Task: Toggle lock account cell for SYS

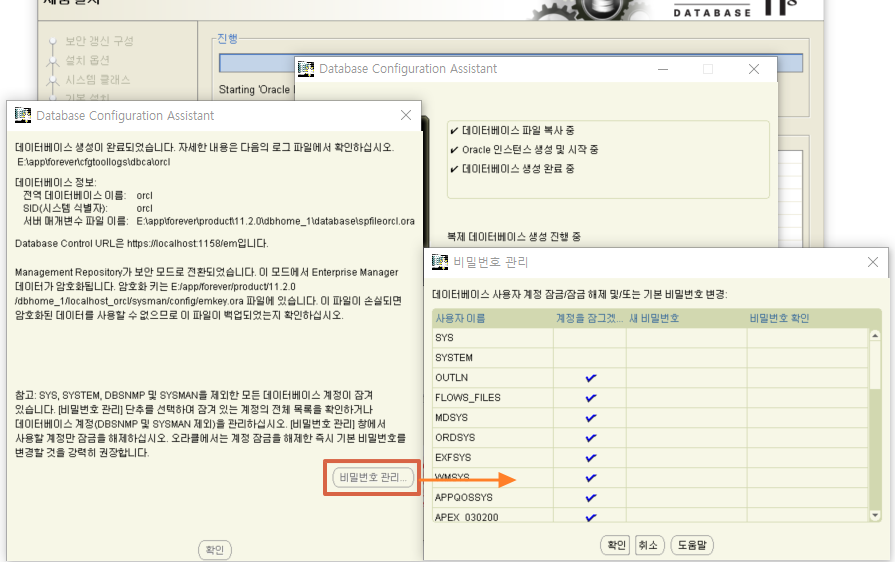Action: point(590,338)
